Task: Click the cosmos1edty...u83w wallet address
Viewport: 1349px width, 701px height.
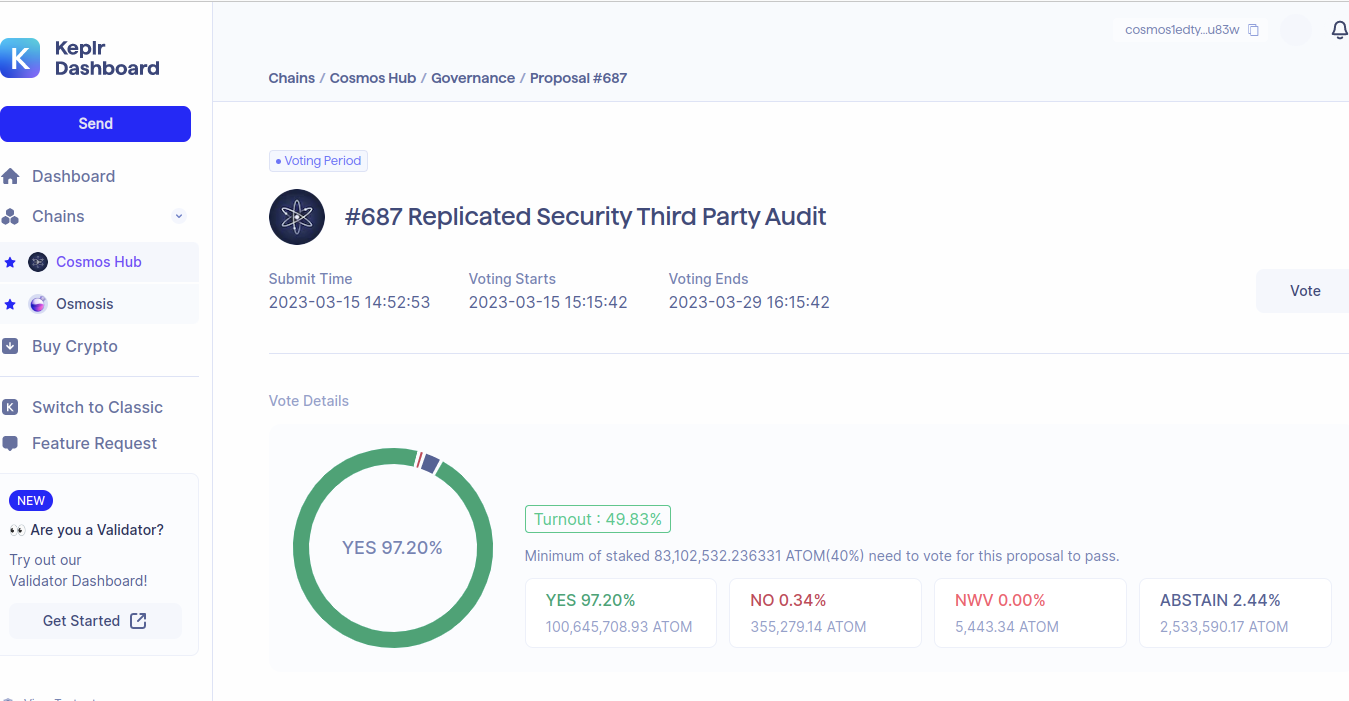Action: pos(1182,30)
